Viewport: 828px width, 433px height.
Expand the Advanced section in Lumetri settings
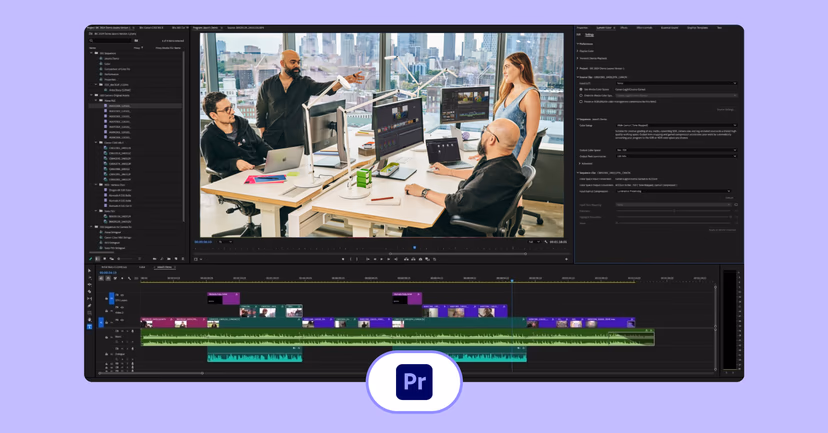point(580,164)
